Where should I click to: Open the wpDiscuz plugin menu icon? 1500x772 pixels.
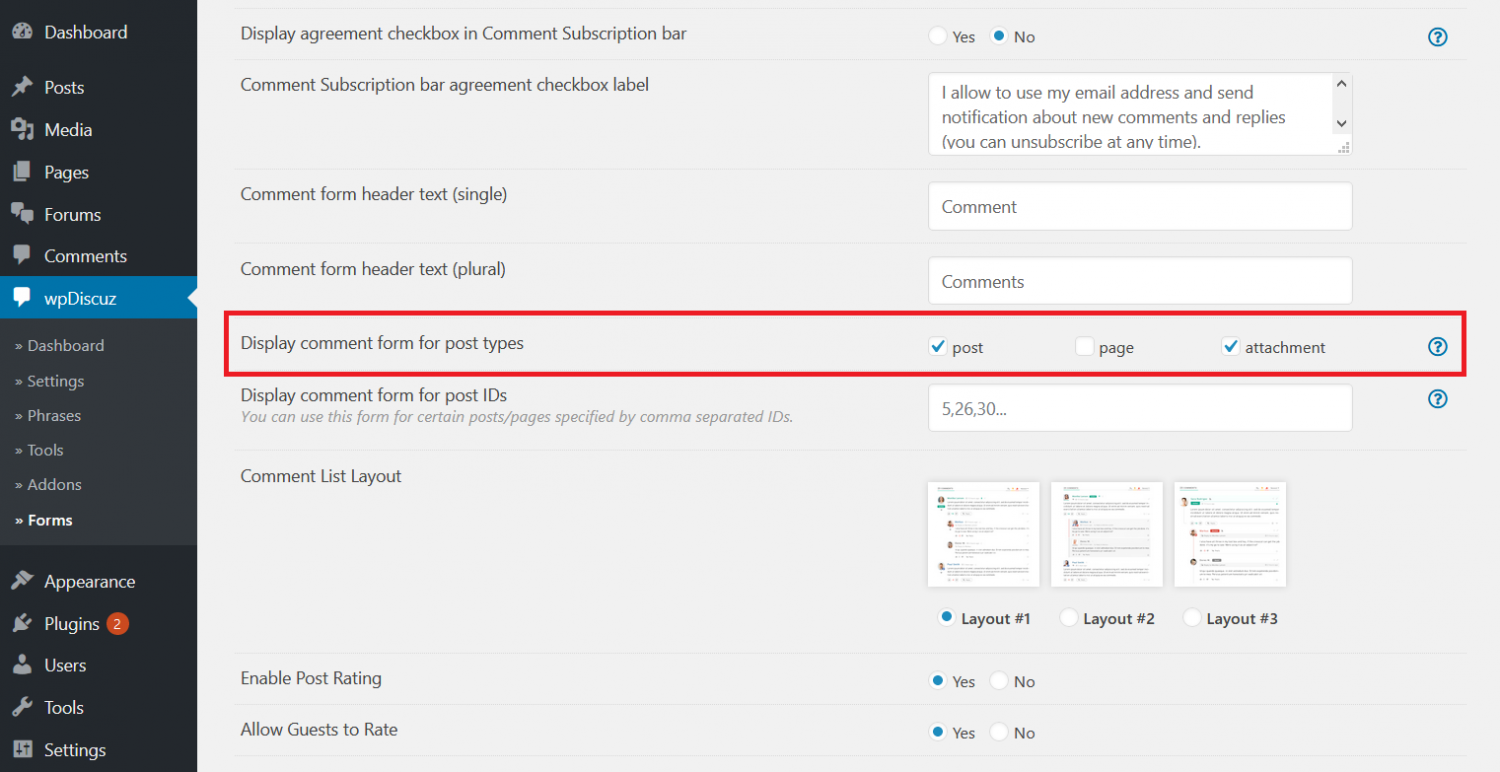point(24,297)
